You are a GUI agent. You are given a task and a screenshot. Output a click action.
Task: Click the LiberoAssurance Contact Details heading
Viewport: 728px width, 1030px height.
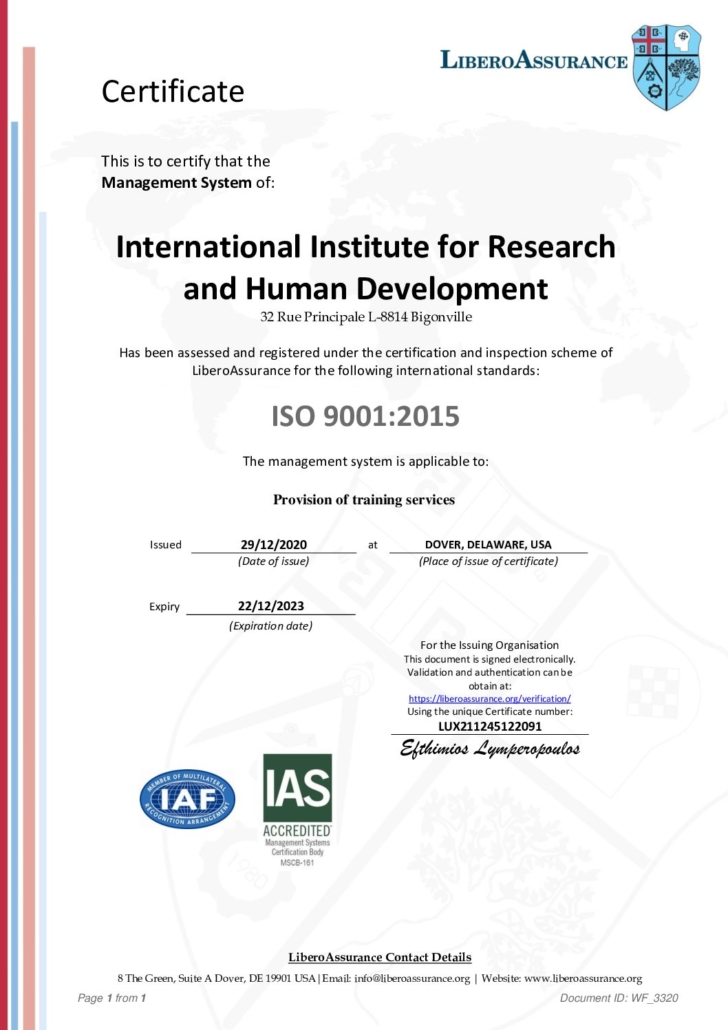[x=380, y=957]
